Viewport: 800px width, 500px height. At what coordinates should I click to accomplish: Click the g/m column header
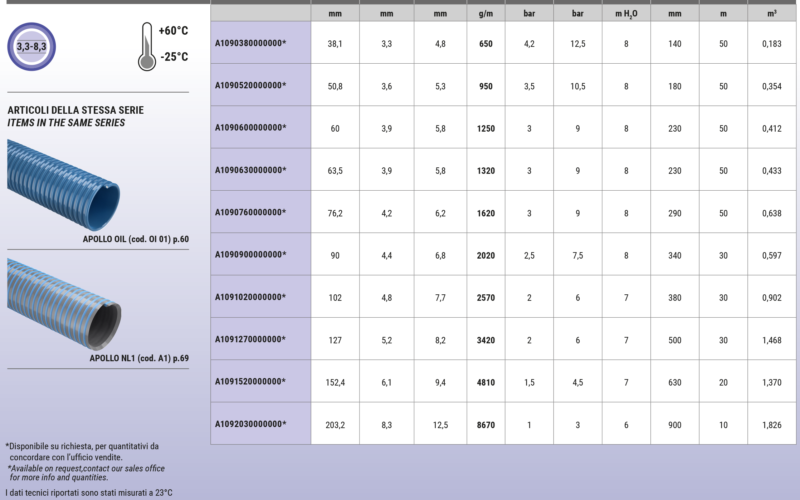click(x=486, y=14)
